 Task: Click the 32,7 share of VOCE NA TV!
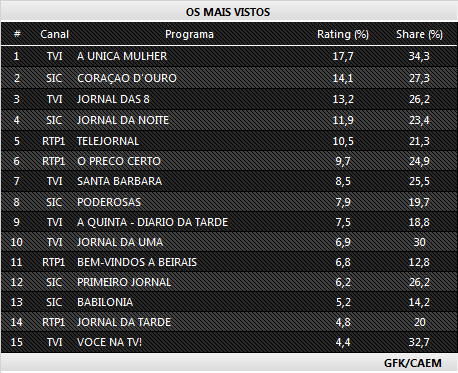(x=419, y=342)
